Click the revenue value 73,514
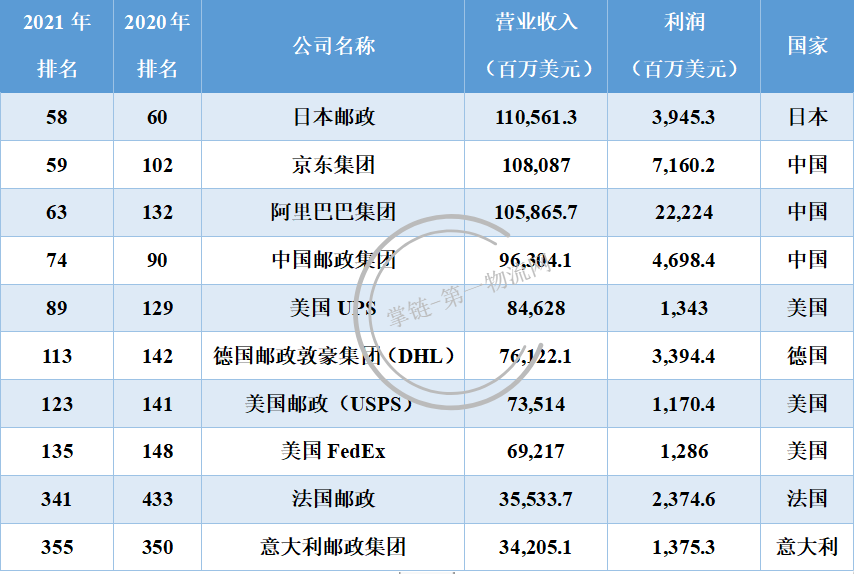854x574 pixels. coord(536,404)
